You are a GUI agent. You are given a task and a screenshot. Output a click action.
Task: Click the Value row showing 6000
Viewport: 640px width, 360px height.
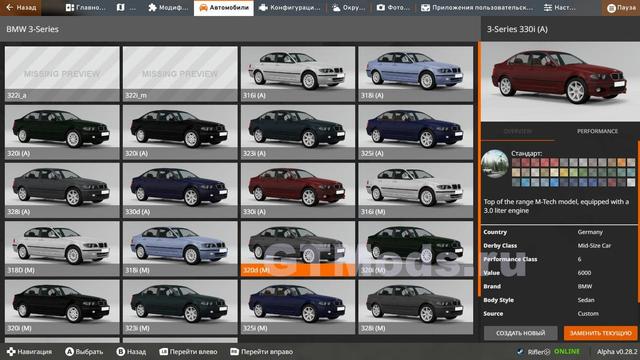(559, 273)
